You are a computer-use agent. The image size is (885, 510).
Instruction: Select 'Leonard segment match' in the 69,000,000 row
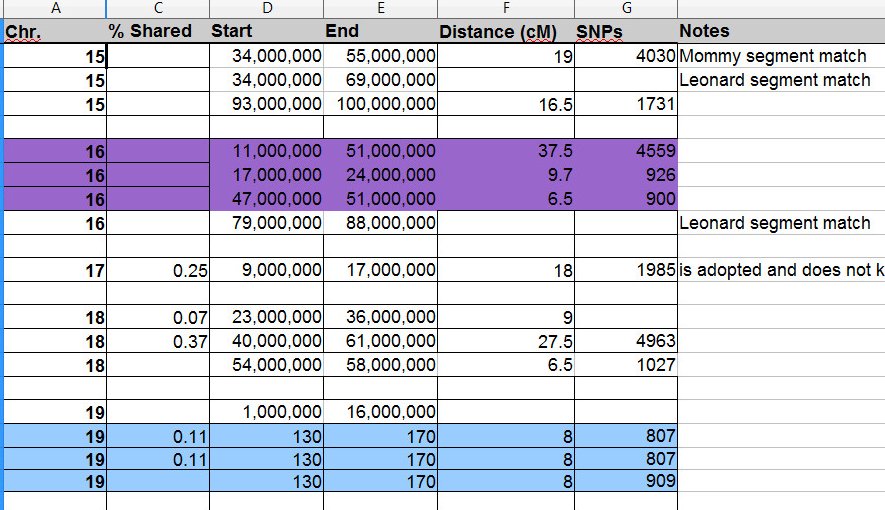click(781, 80)
